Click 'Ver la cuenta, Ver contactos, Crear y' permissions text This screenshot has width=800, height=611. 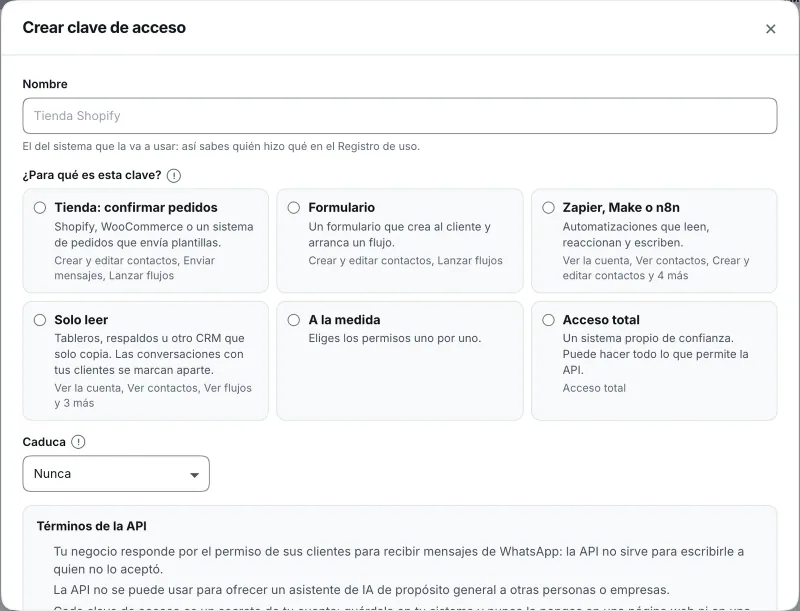tap(656, 268)
